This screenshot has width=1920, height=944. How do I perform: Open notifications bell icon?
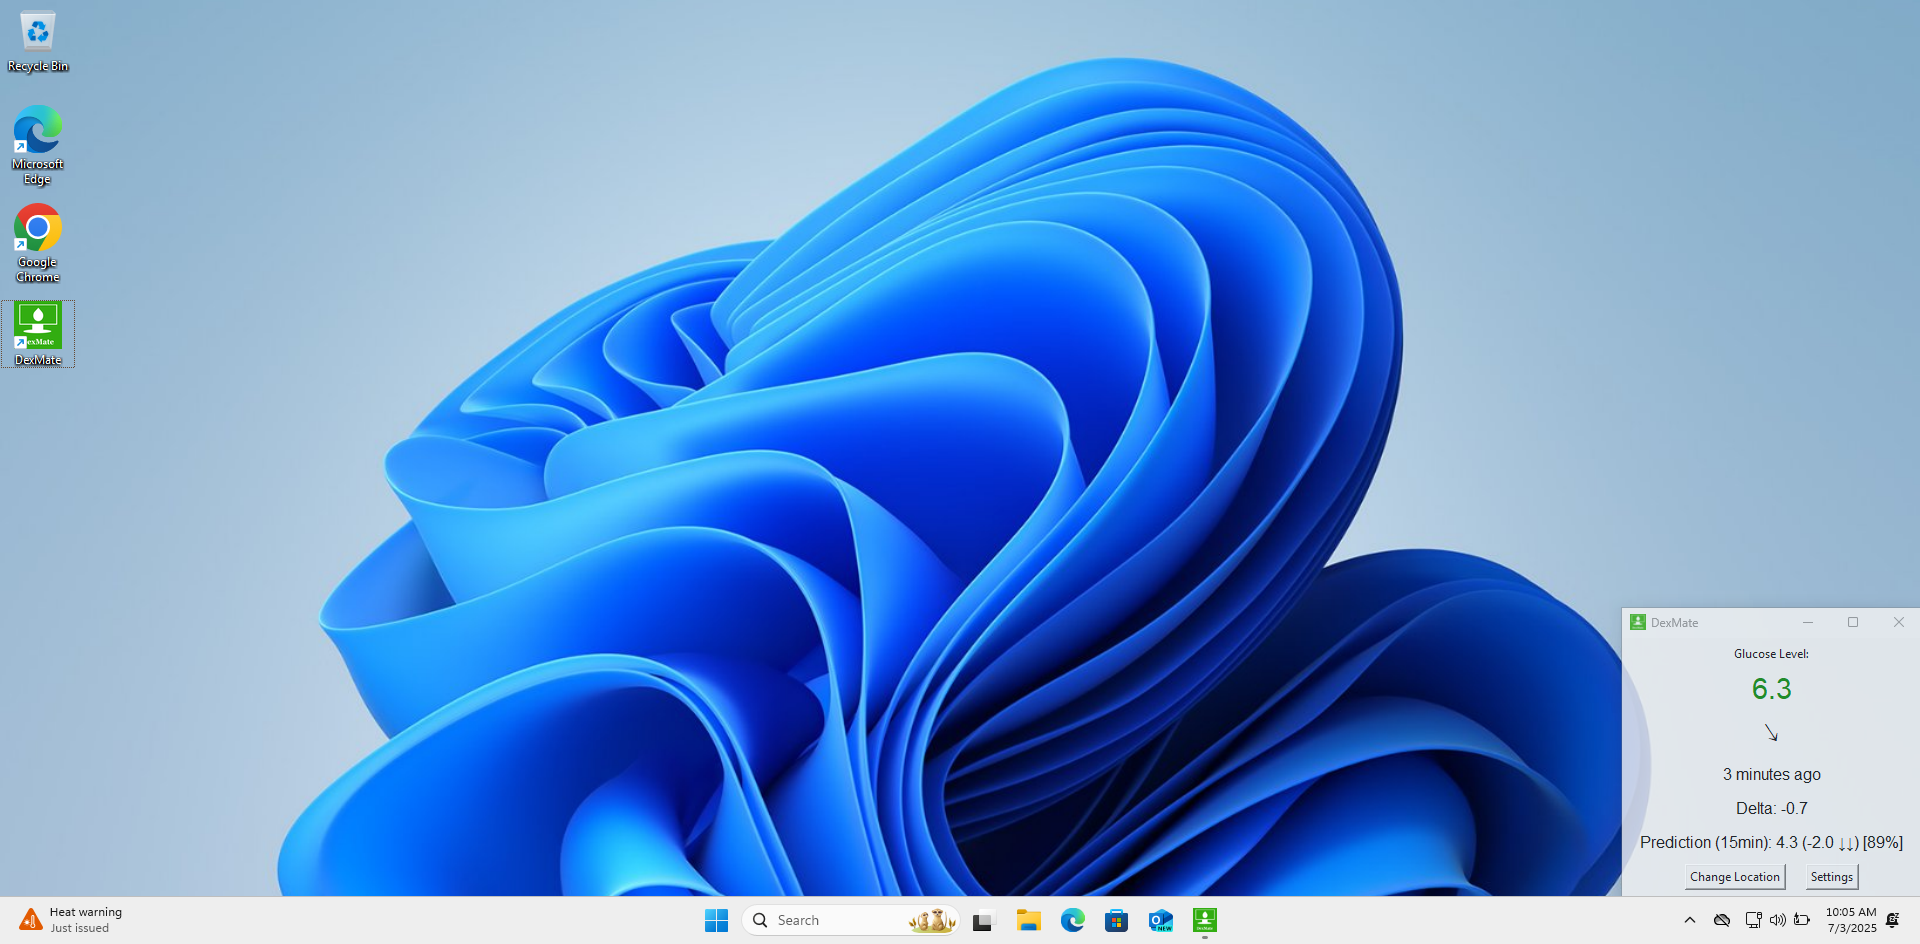(x=1893, y=920)
